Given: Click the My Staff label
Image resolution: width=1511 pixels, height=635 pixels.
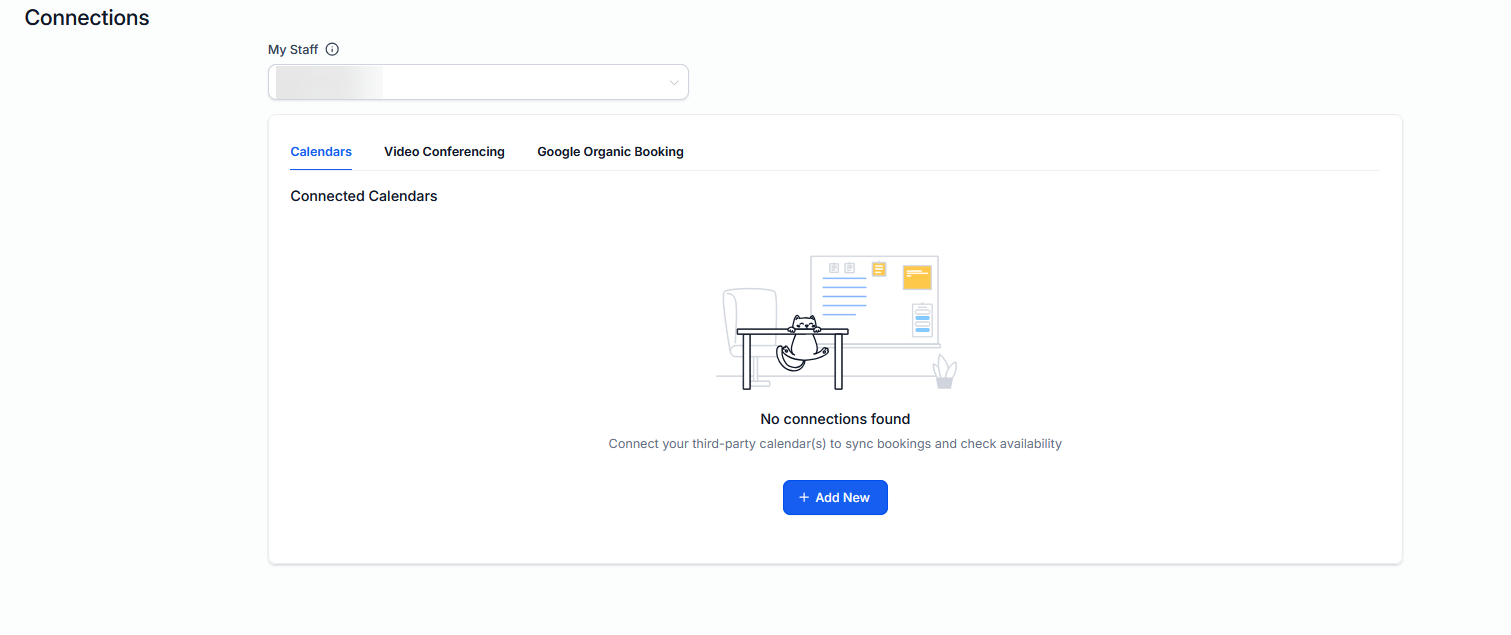Looking at the screenshot, I should point(293,49).
